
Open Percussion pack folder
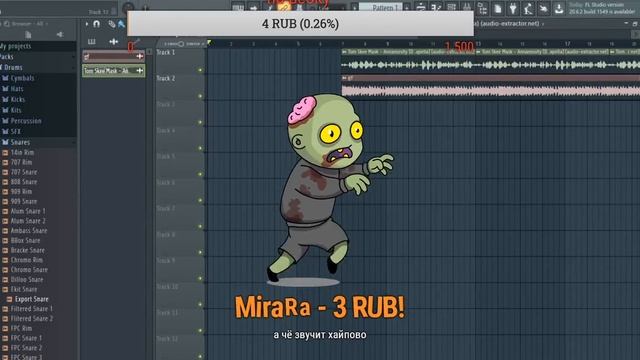coord(26,121)
